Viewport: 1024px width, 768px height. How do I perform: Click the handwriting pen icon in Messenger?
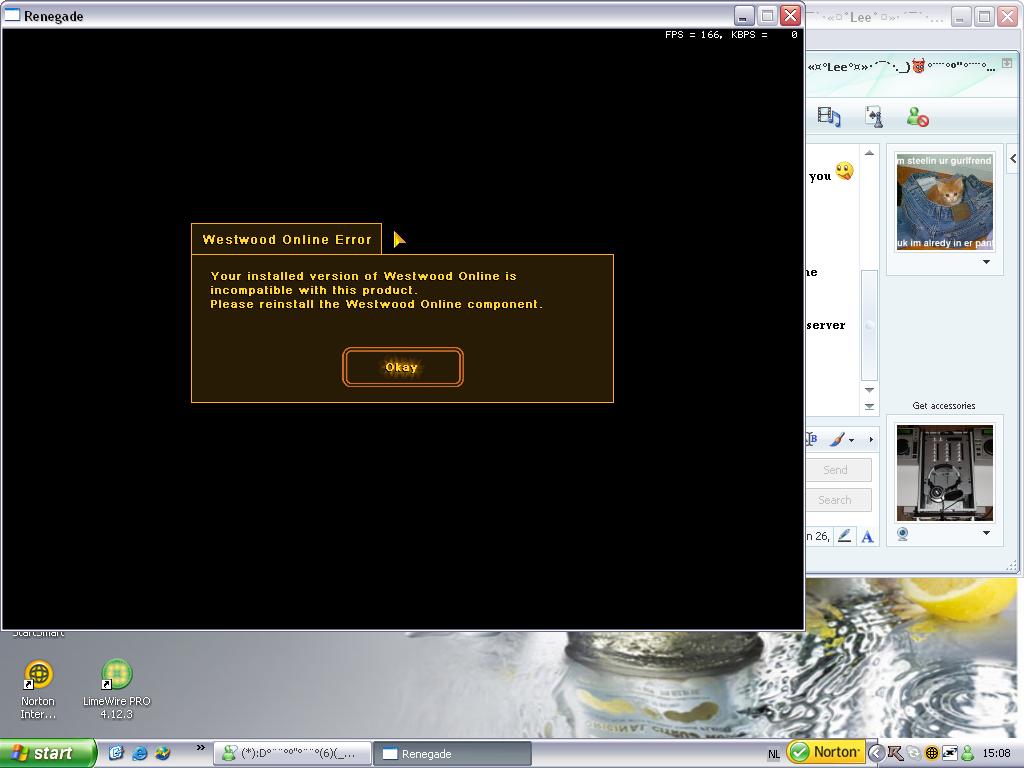pyautogui.click(x=844, y=536)
